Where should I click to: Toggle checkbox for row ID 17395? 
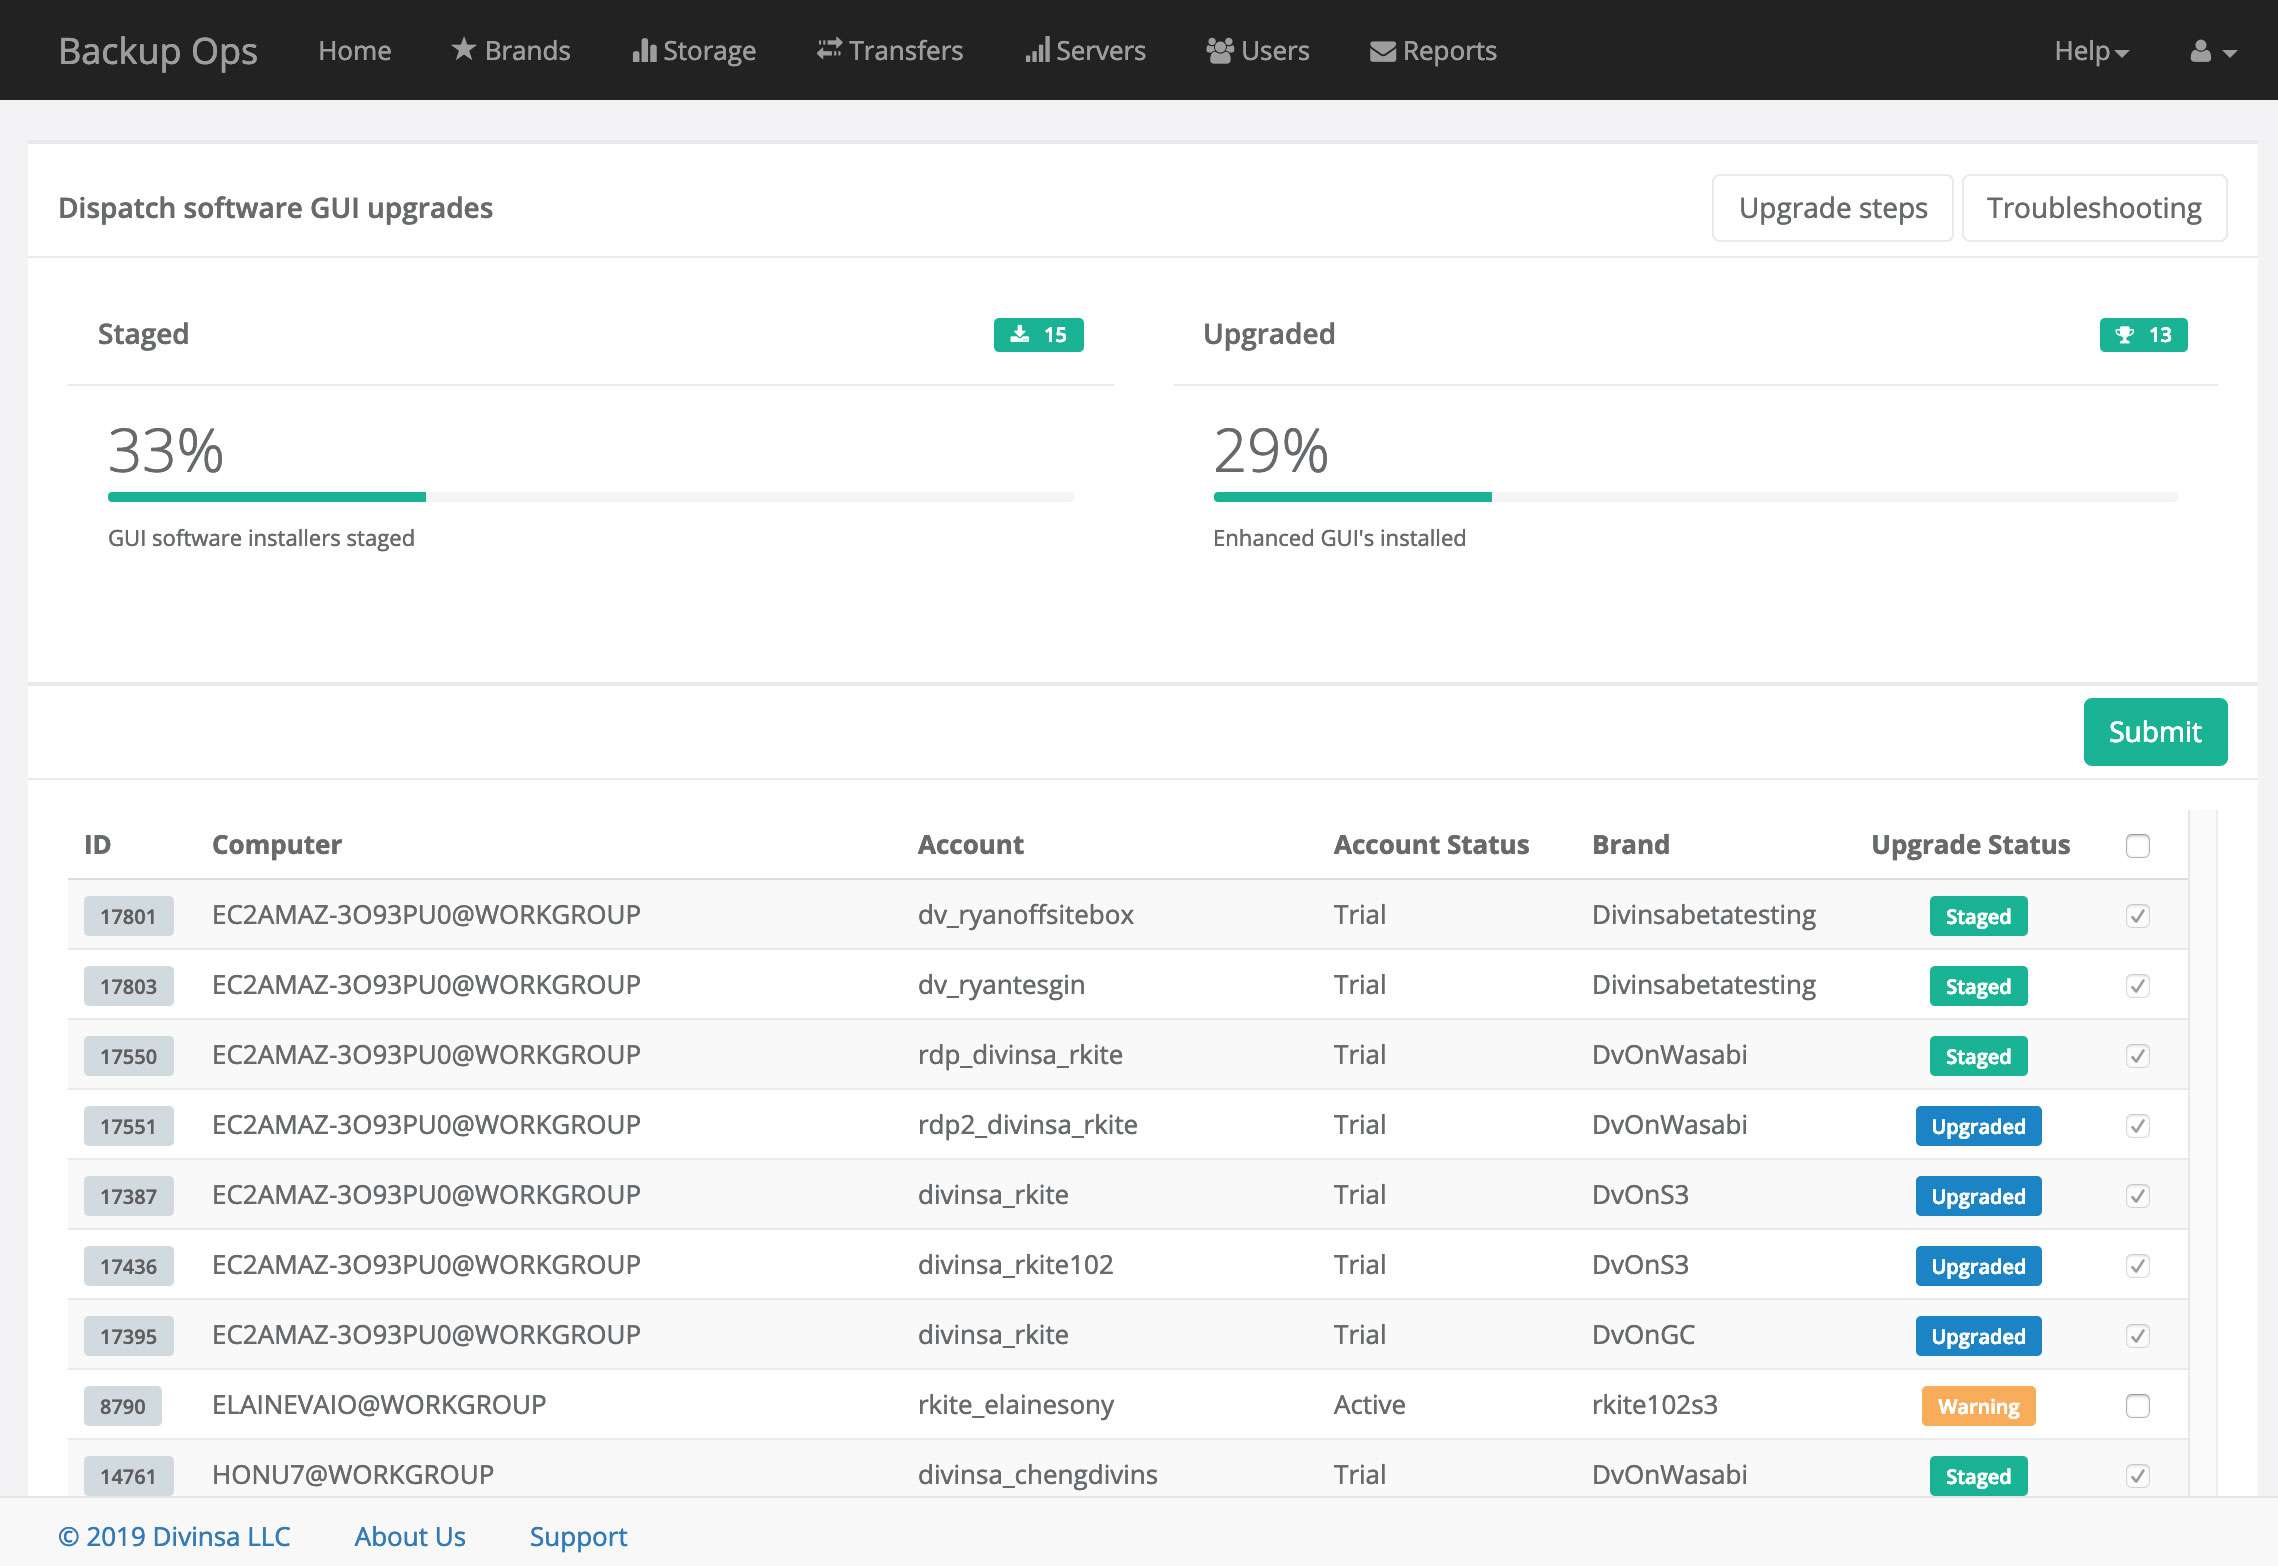pos(2138,1336)
